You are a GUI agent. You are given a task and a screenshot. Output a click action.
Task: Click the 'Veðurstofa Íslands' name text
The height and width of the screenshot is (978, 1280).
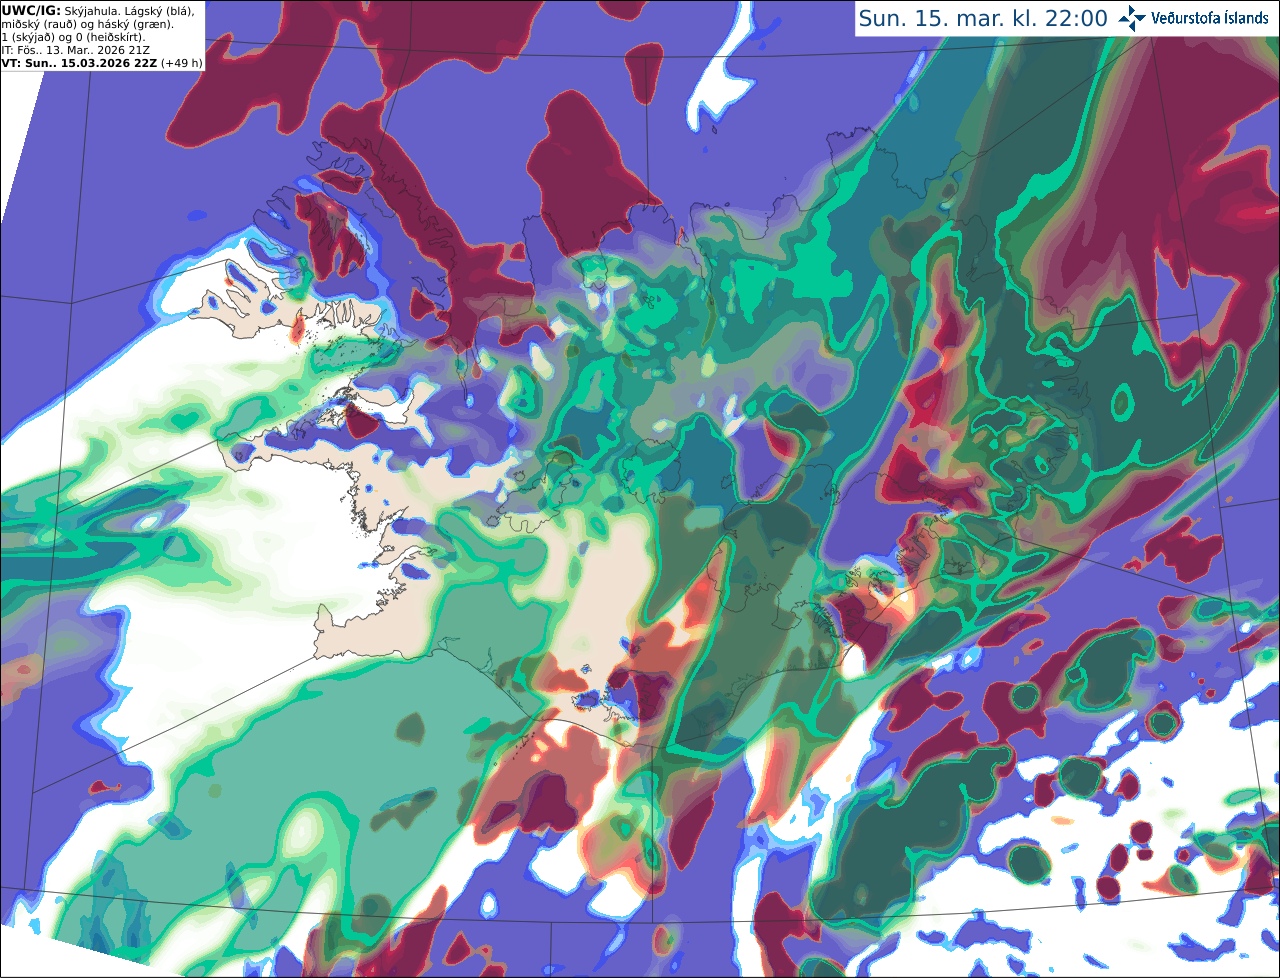pos(1210,18)
